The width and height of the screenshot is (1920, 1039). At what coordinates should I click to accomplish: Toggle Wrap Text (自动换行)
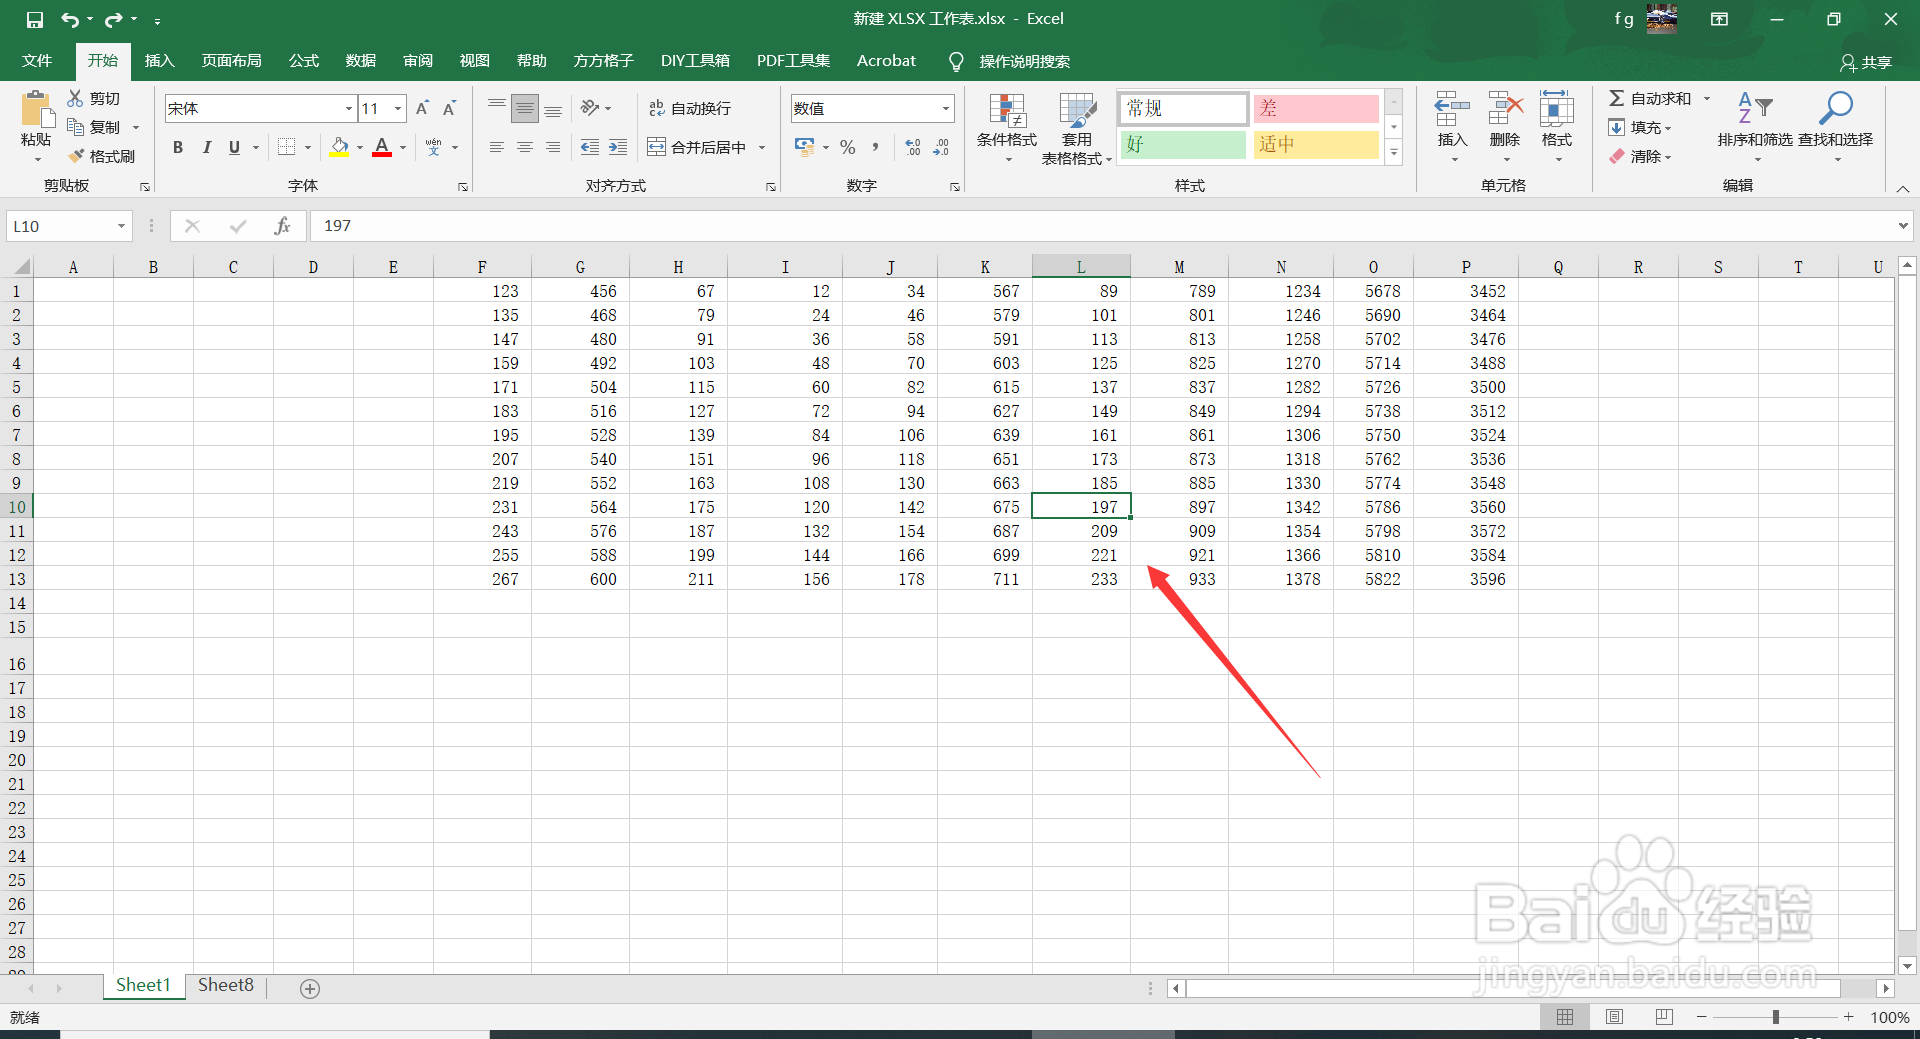click(690, 108)
